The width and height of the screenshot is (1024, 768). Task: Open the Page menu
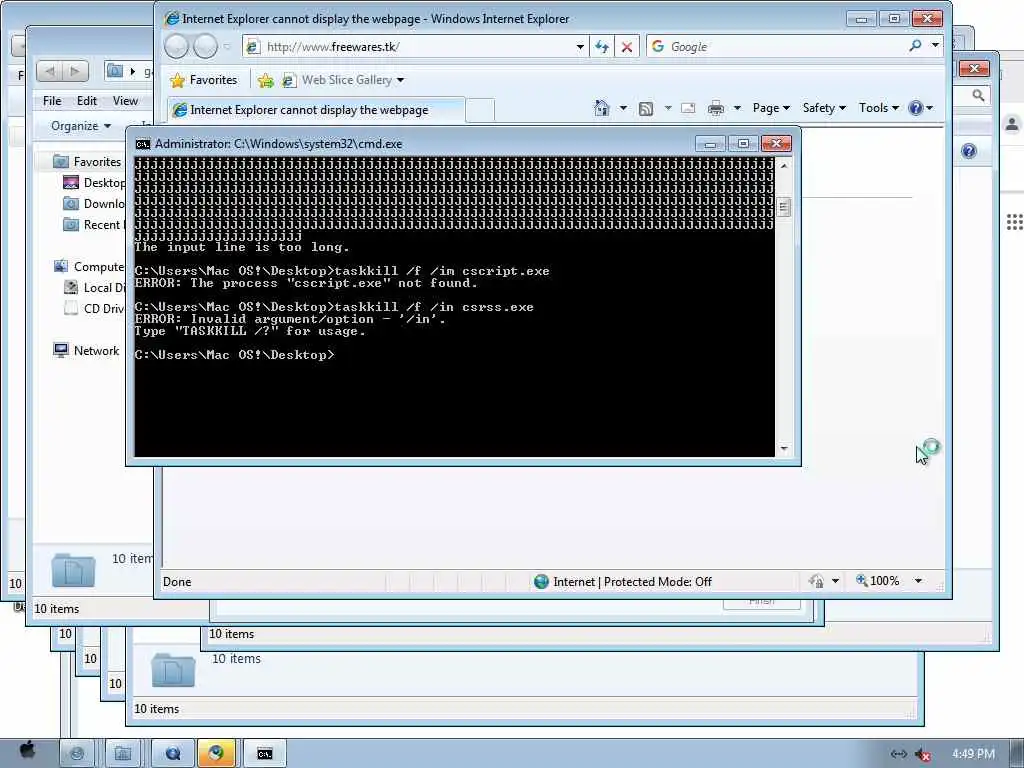[771, 108]
